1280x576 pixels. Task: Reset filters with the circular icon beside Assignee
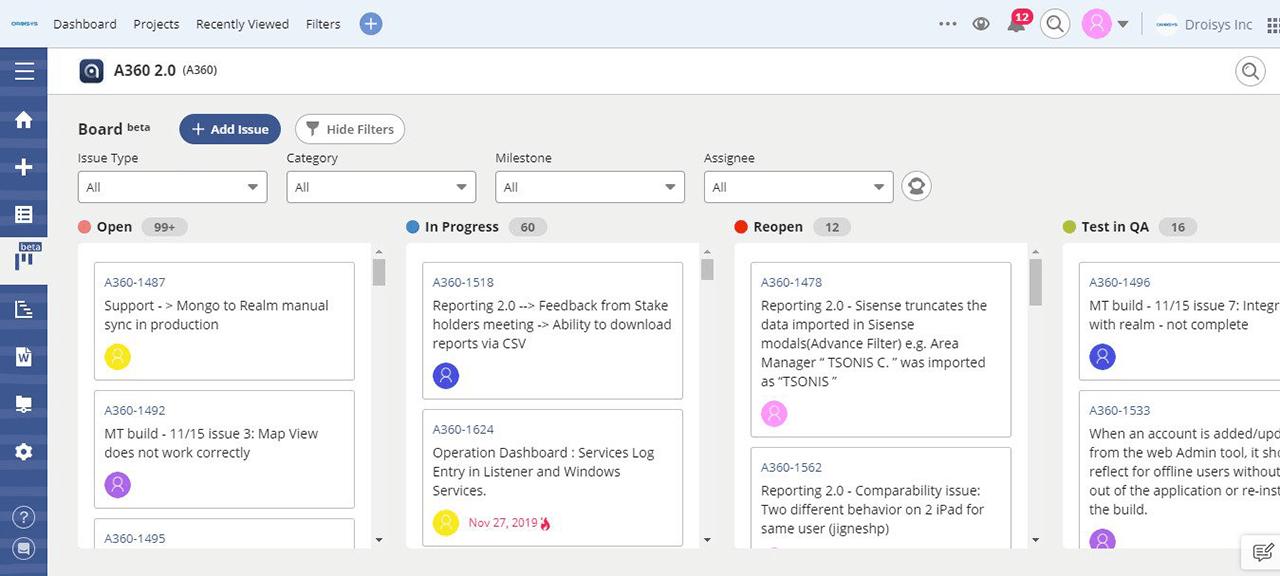(x=916, y=186)
